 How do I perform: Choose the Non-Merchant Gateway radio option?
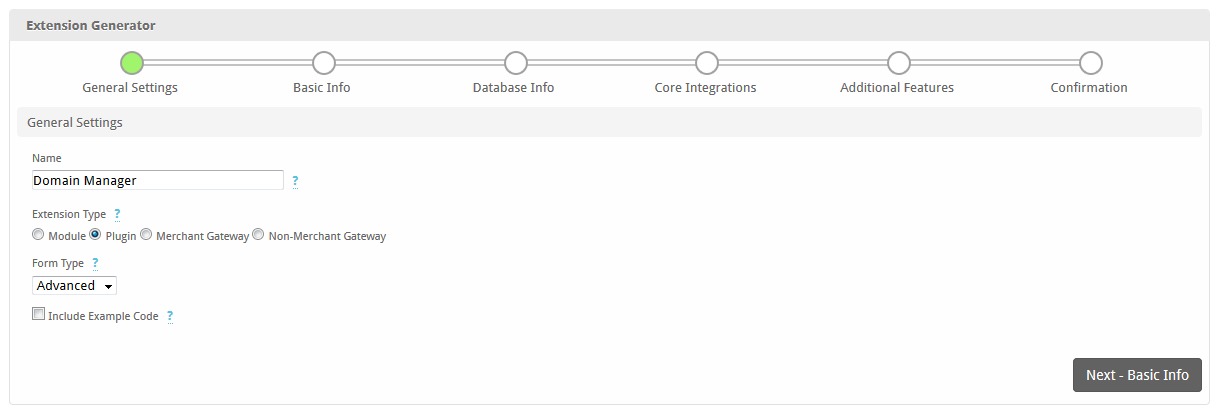tap(258, 235)
